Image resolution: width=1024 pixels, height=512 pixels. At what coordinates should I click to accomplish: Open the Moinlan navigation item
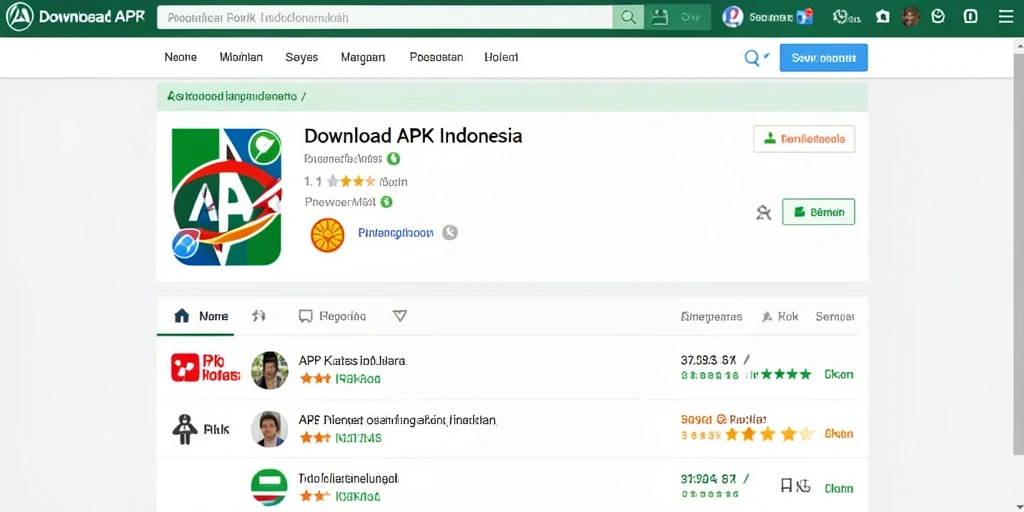(242, 57)
